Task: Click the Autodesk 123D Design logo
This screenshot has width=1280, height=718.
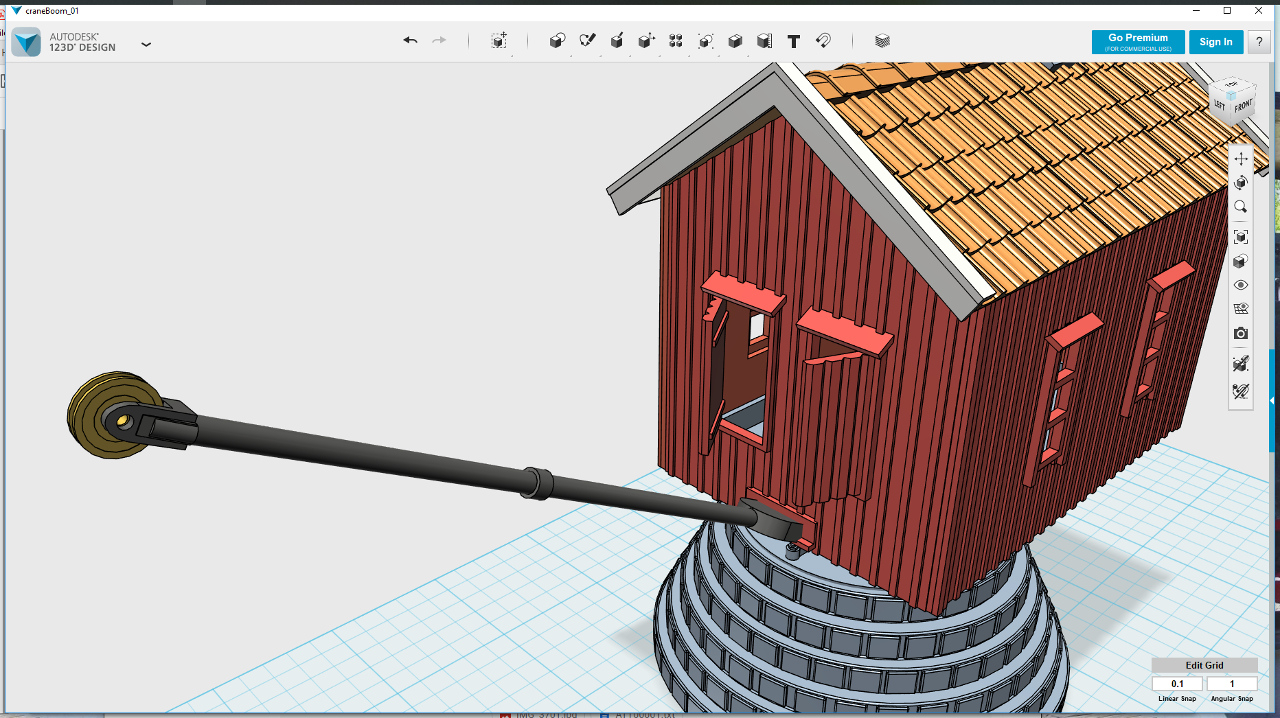Action: click(26, 42)
